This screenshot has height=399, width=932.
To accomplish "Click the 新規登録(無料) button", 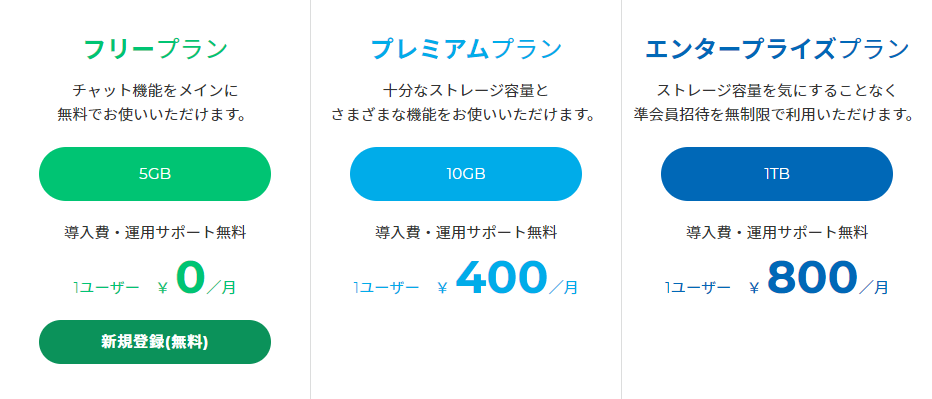I will pos(155,342).
